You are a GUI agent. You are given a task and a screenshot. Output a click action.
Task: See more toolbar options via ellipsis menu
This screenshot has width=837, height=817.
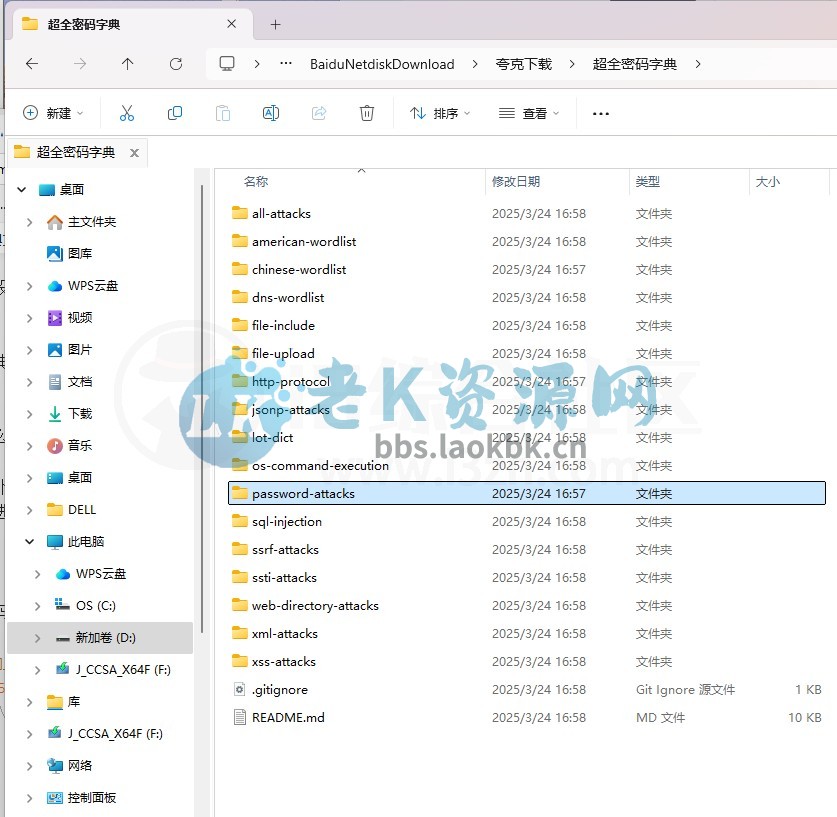coord(600,113)
